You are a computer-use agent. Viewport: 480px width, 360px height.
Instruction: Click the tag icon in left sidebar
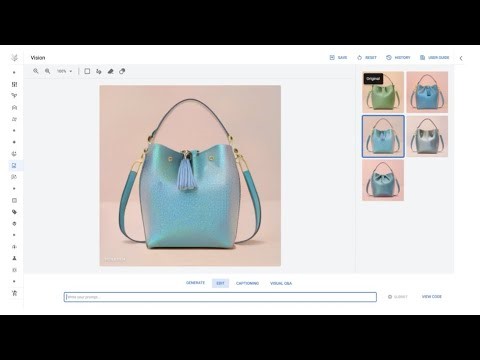14,212
